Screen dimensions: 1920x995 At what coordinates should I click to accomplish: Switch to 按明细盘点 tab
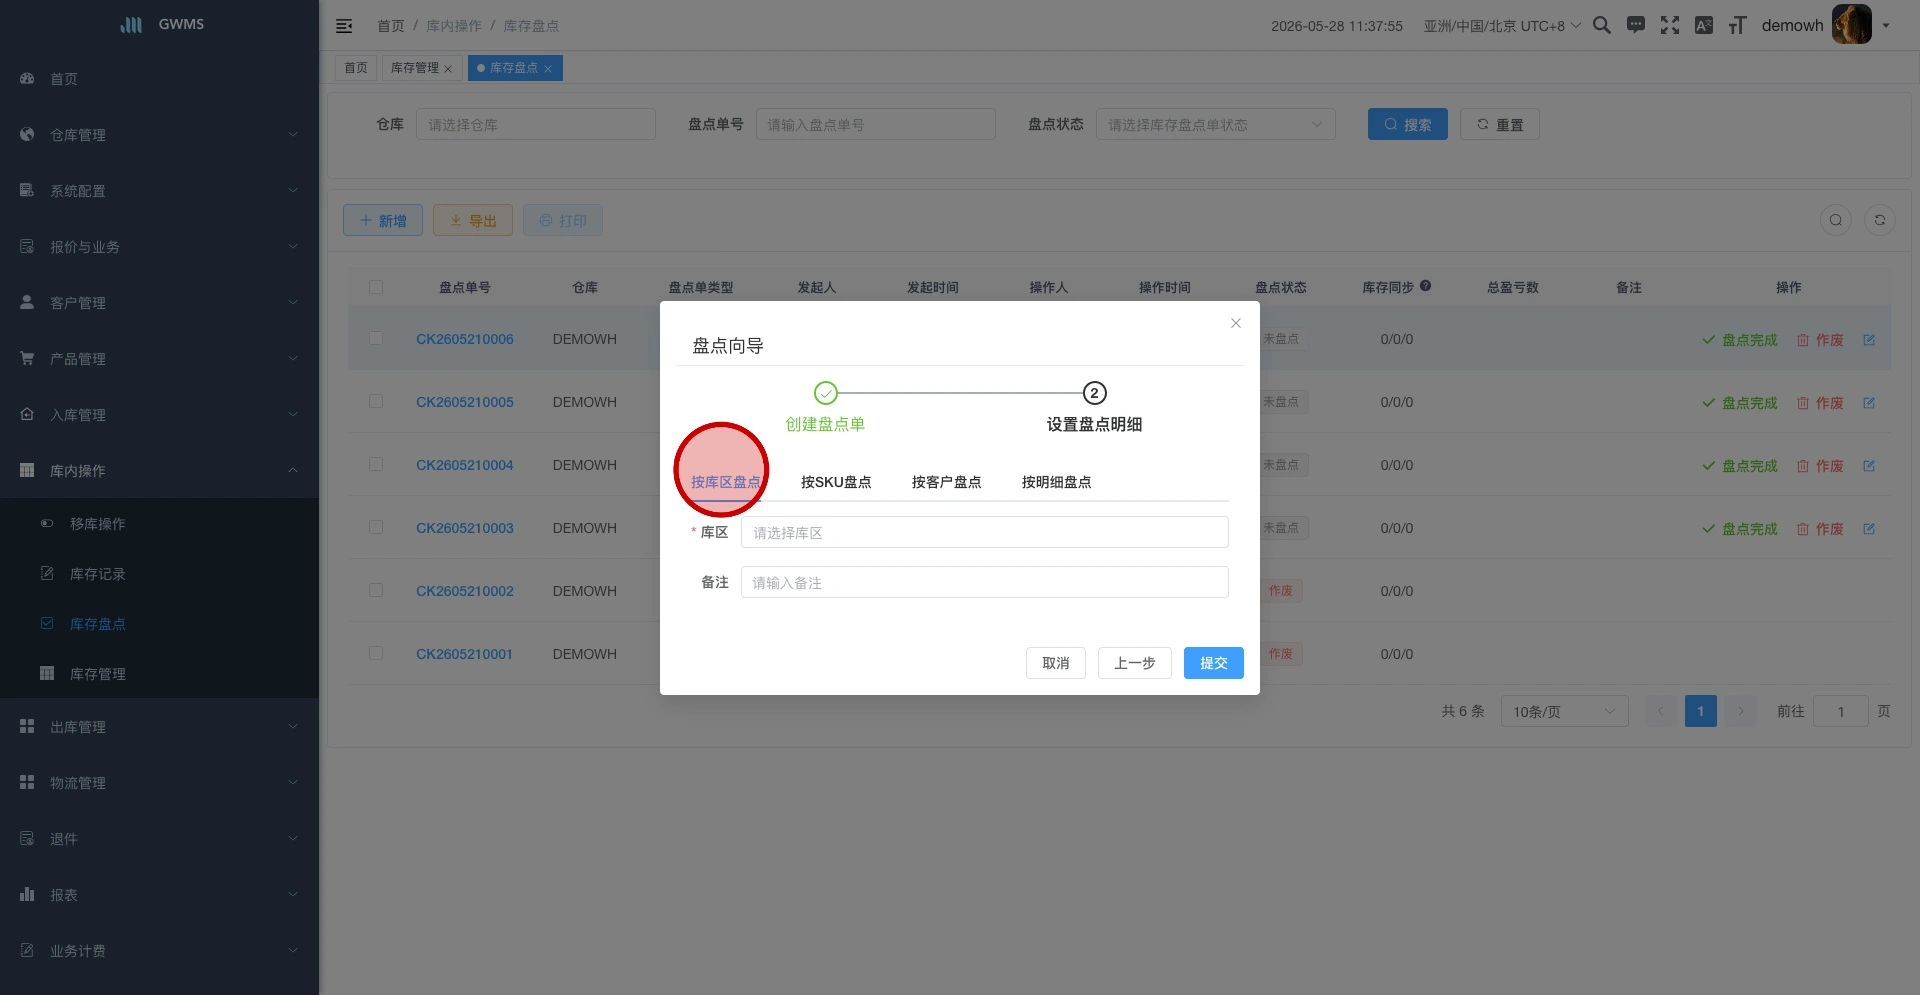point(1056,482)
